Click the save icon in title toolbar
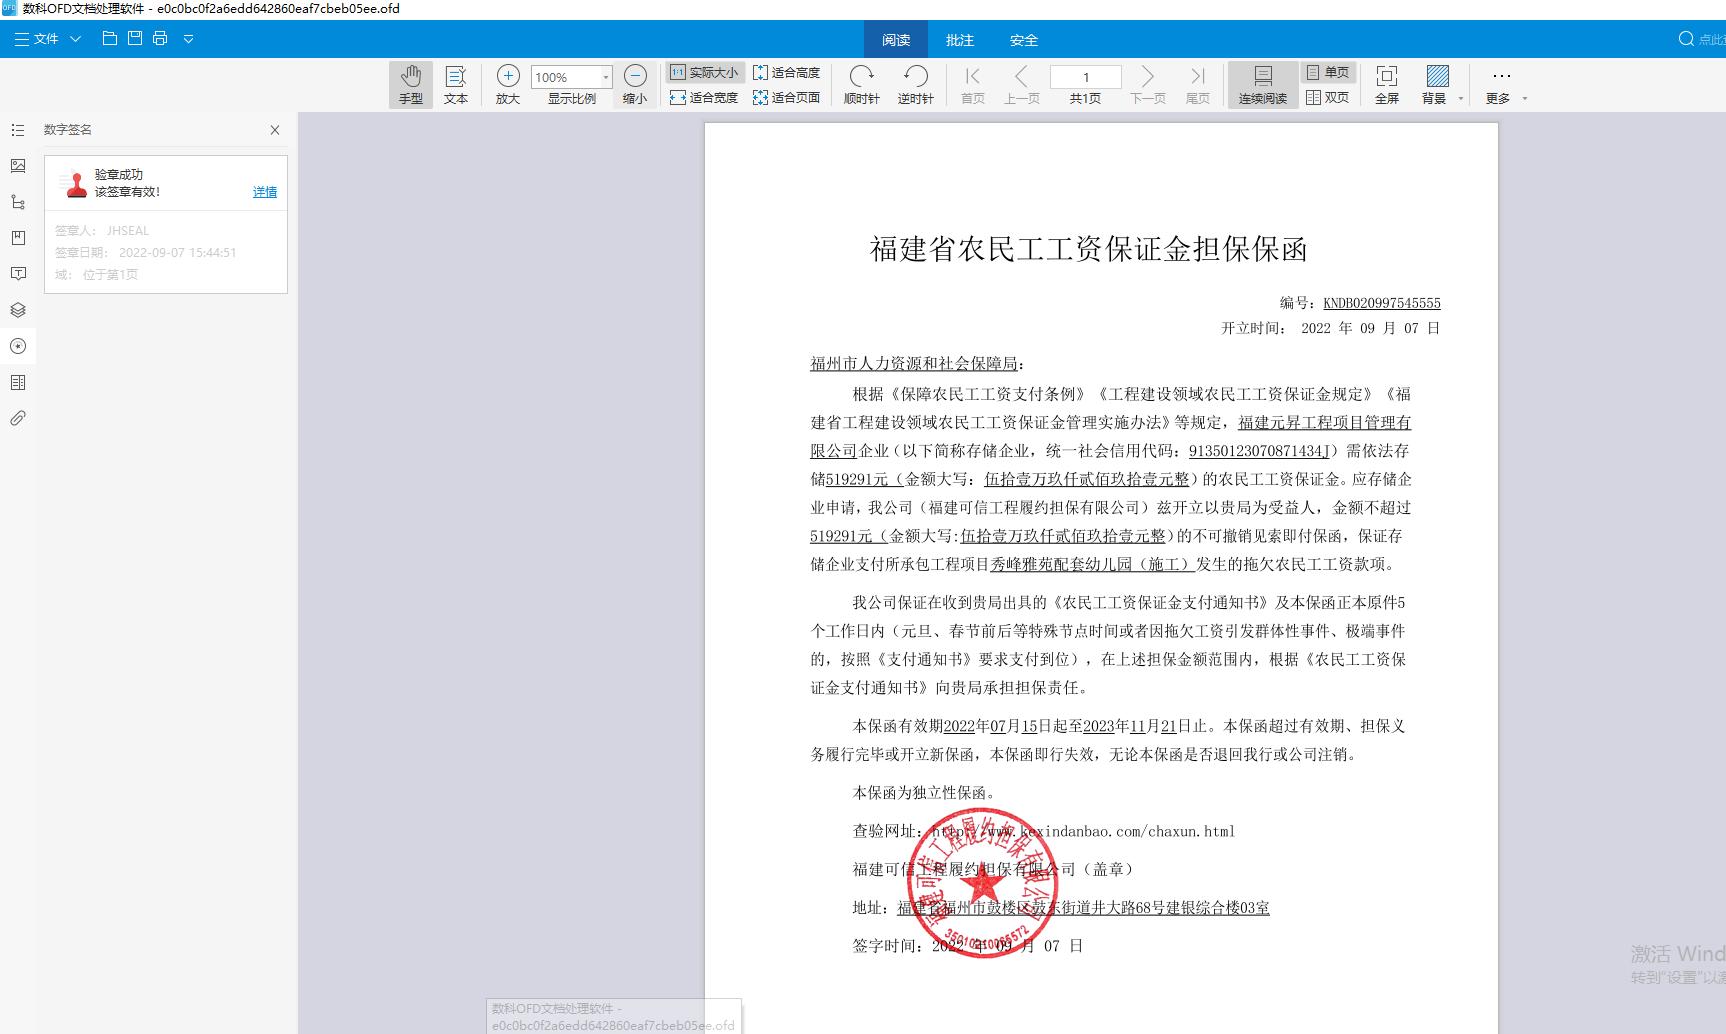Image resolution: width=1726 pixels, height=1034 pixels. click(135, 39)
